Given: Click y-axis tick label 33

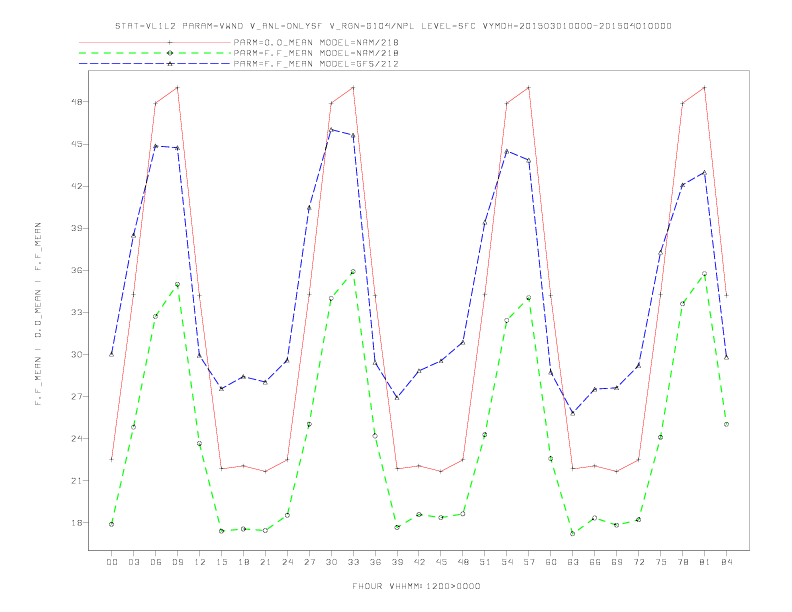Looking at the screenshot, I should click(79, 312).
